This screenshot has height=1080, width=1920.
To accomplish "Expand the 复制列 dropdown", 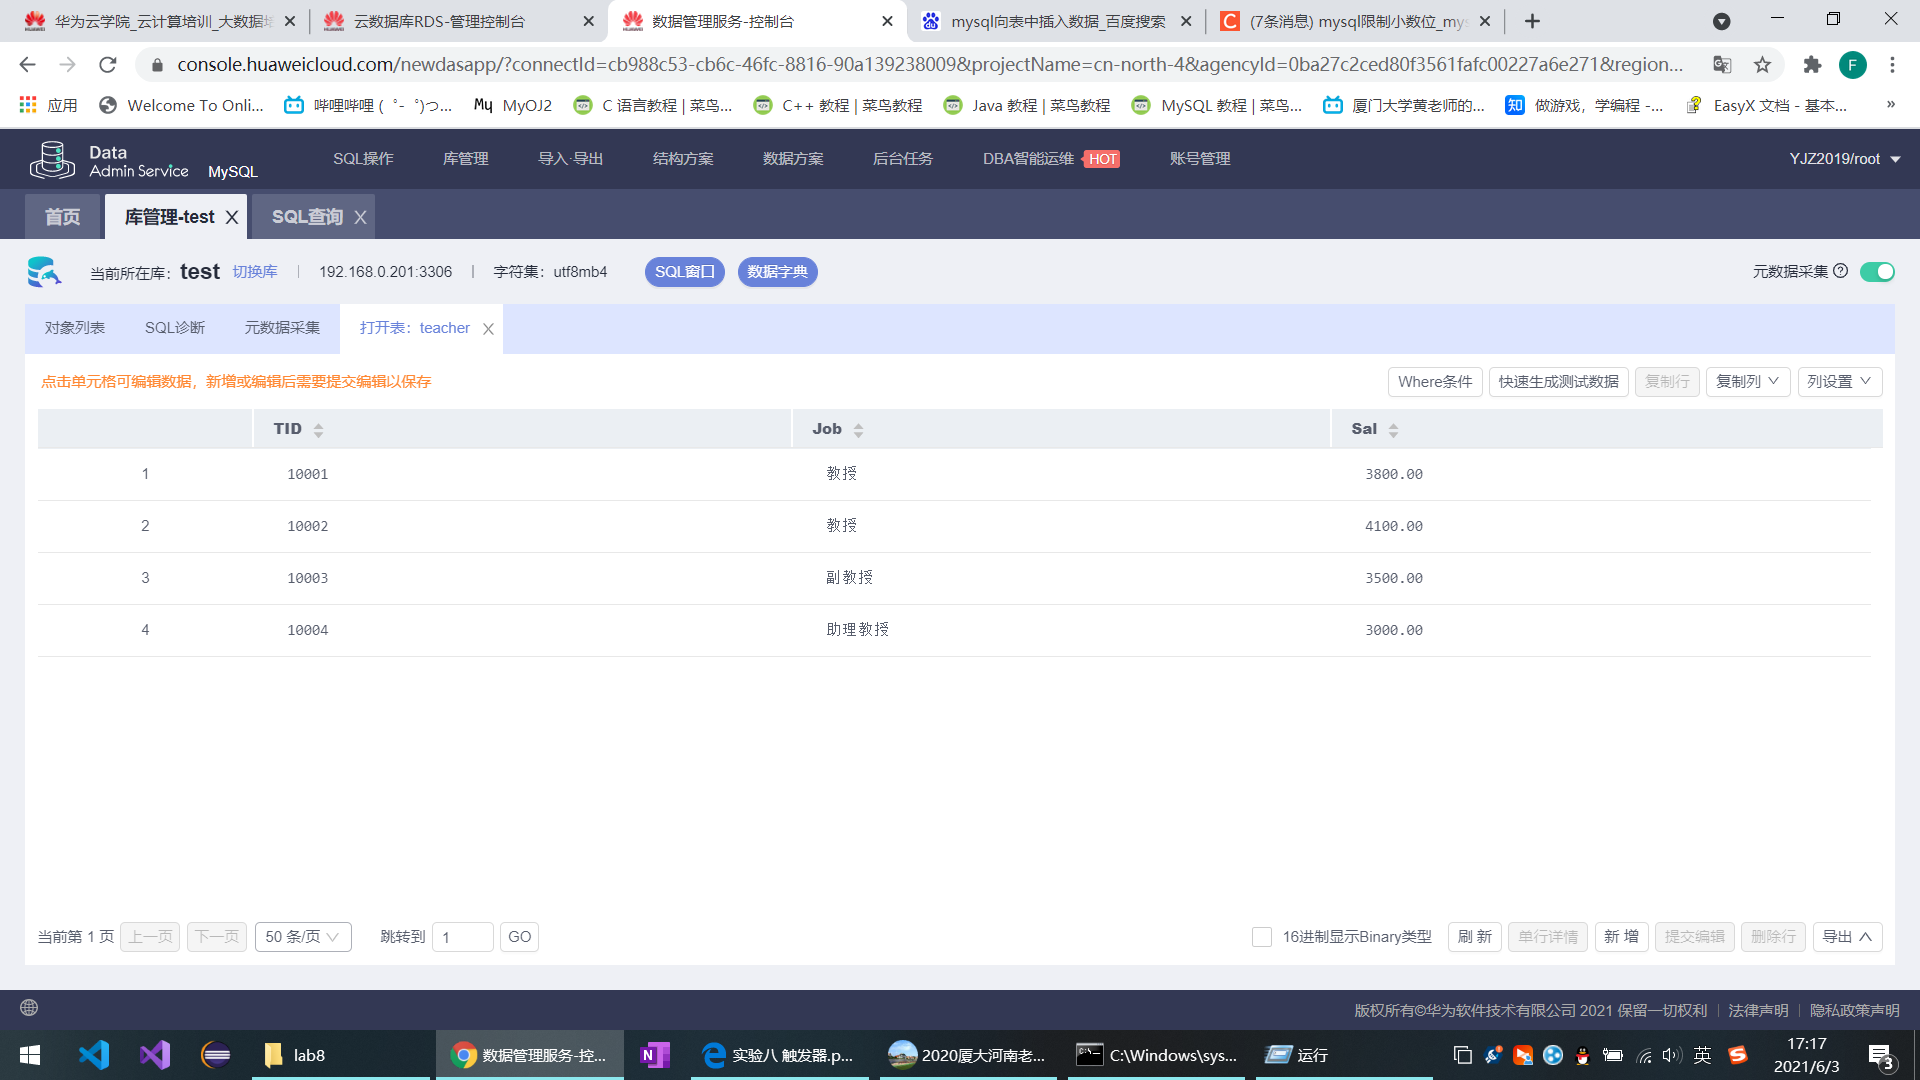I will pyautogui.click(x=1747, y=382).
